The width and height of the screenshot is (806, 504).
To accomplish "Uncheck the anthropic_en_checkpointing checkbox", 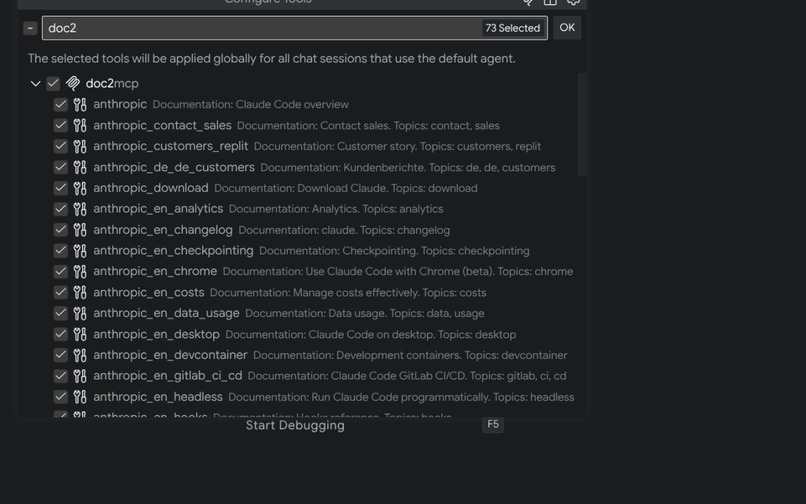I will click(x=61, y=251).
